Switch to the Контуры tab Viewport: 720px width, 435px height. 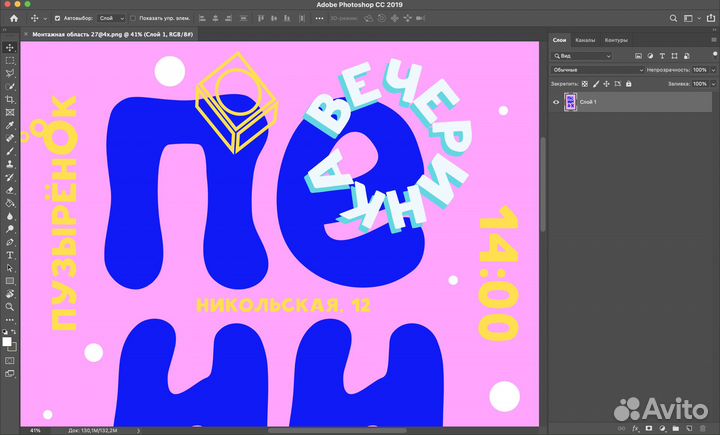pyautogui.click(x=616, y=40)
